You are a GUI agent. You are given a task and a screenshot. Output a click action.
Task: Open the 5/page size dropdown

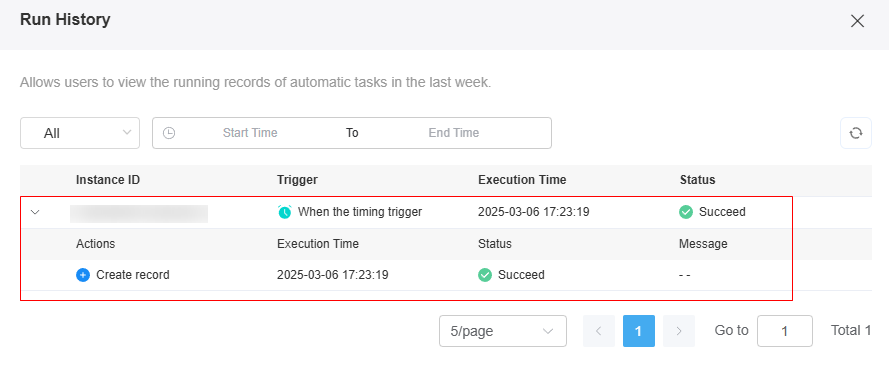point(503,331)
